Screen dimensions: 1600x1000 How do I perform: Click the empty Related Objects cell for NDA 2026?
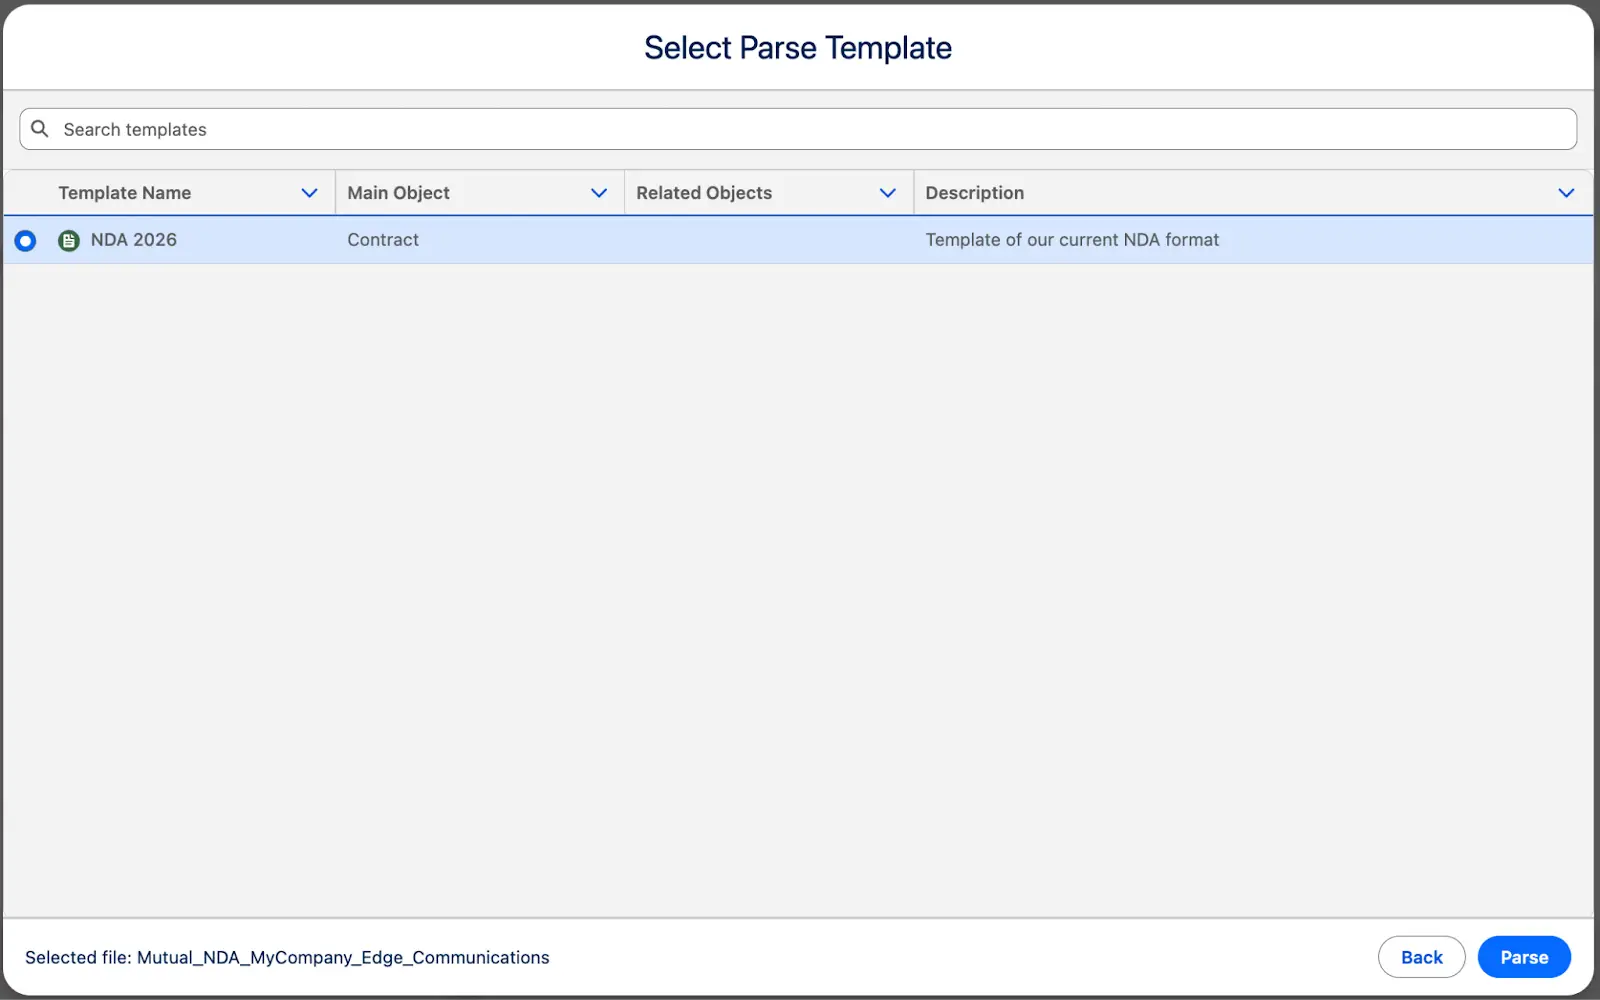[x=768, y=240]
